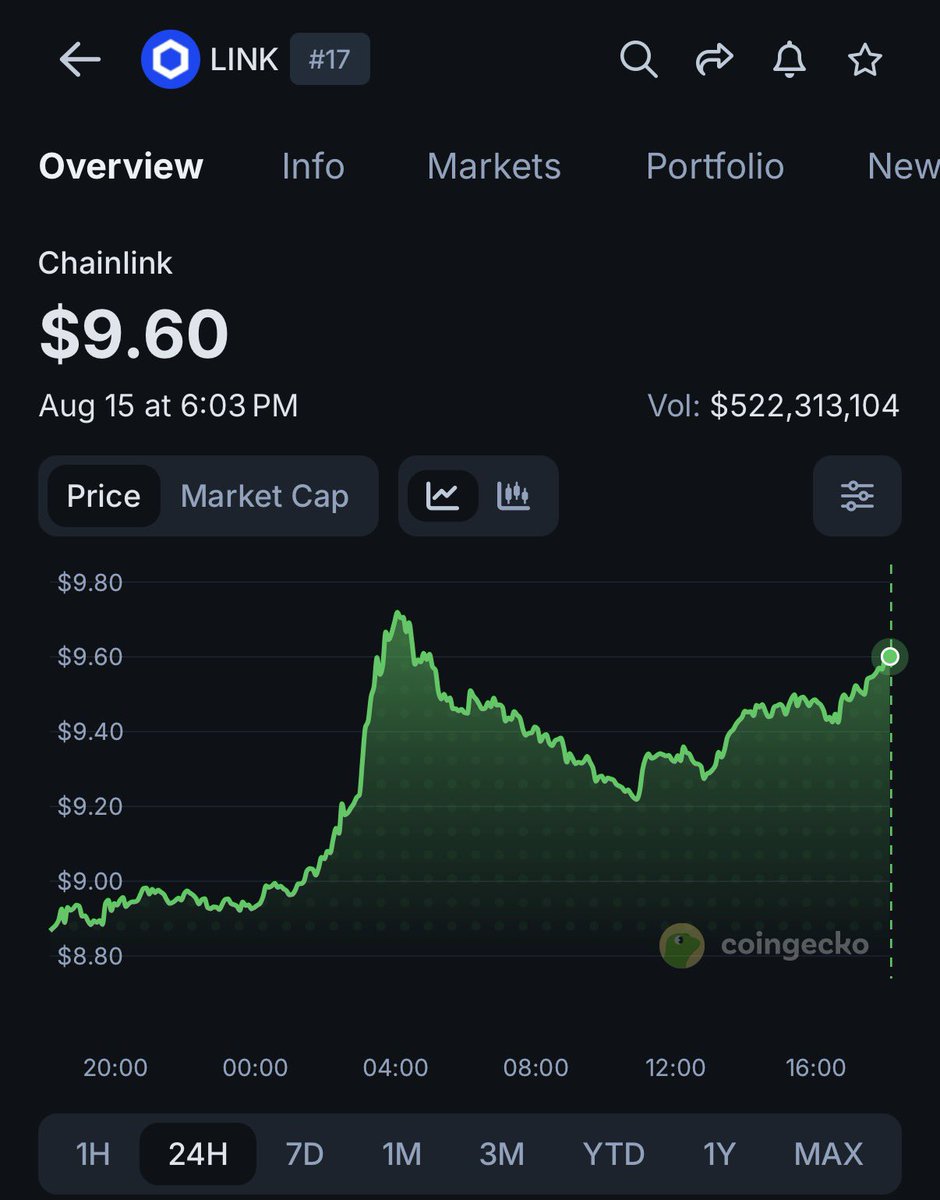Select the Price toggle option
This screenshot has width=940, height=1200.
coord(103,496)
